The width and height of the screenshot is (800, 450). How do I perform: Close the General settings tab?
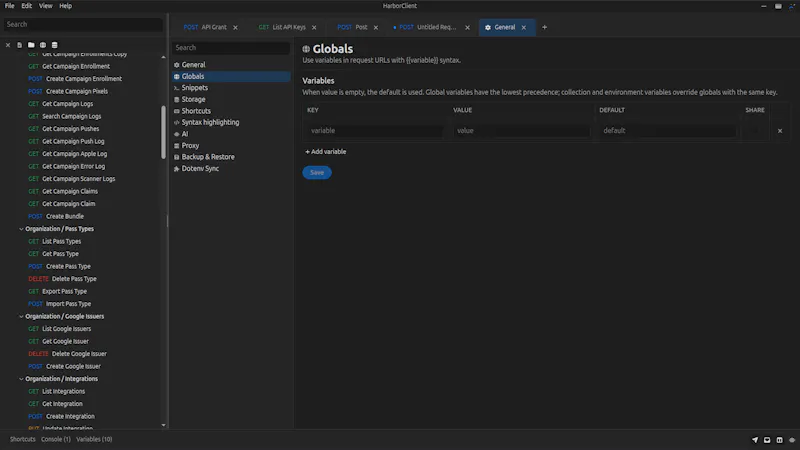point(523,28)
